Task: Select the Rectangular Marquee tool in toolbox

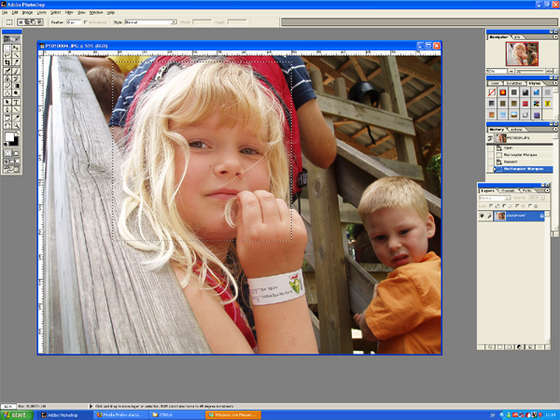Action: 8,48
